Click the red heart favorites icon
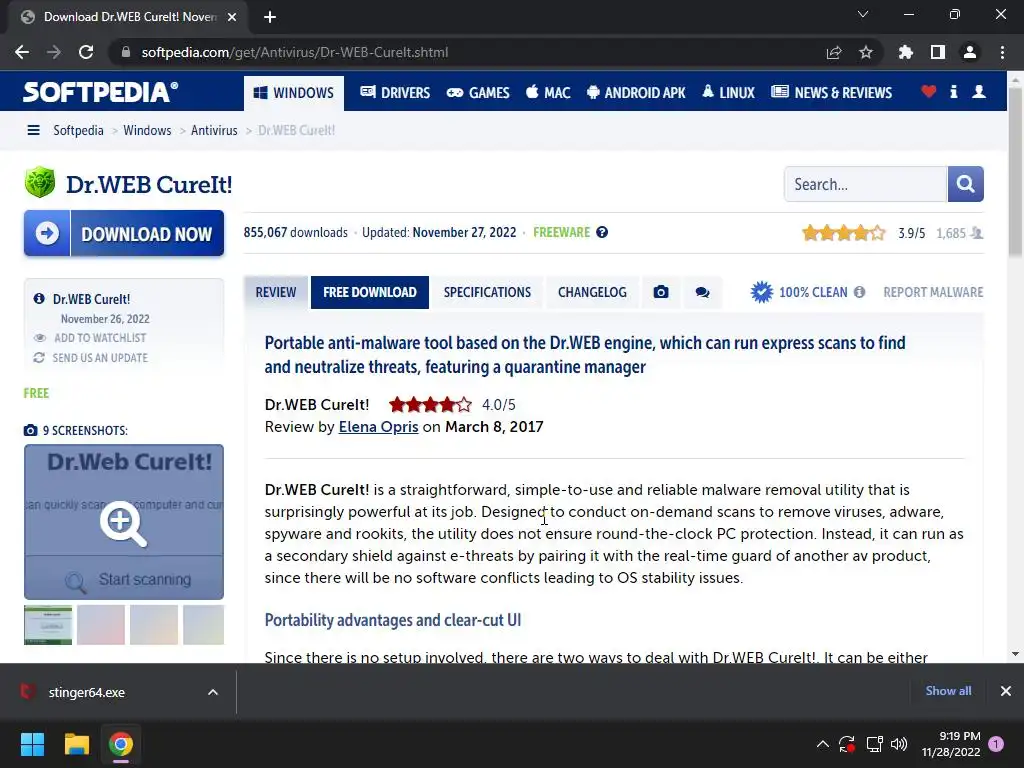 929,92
